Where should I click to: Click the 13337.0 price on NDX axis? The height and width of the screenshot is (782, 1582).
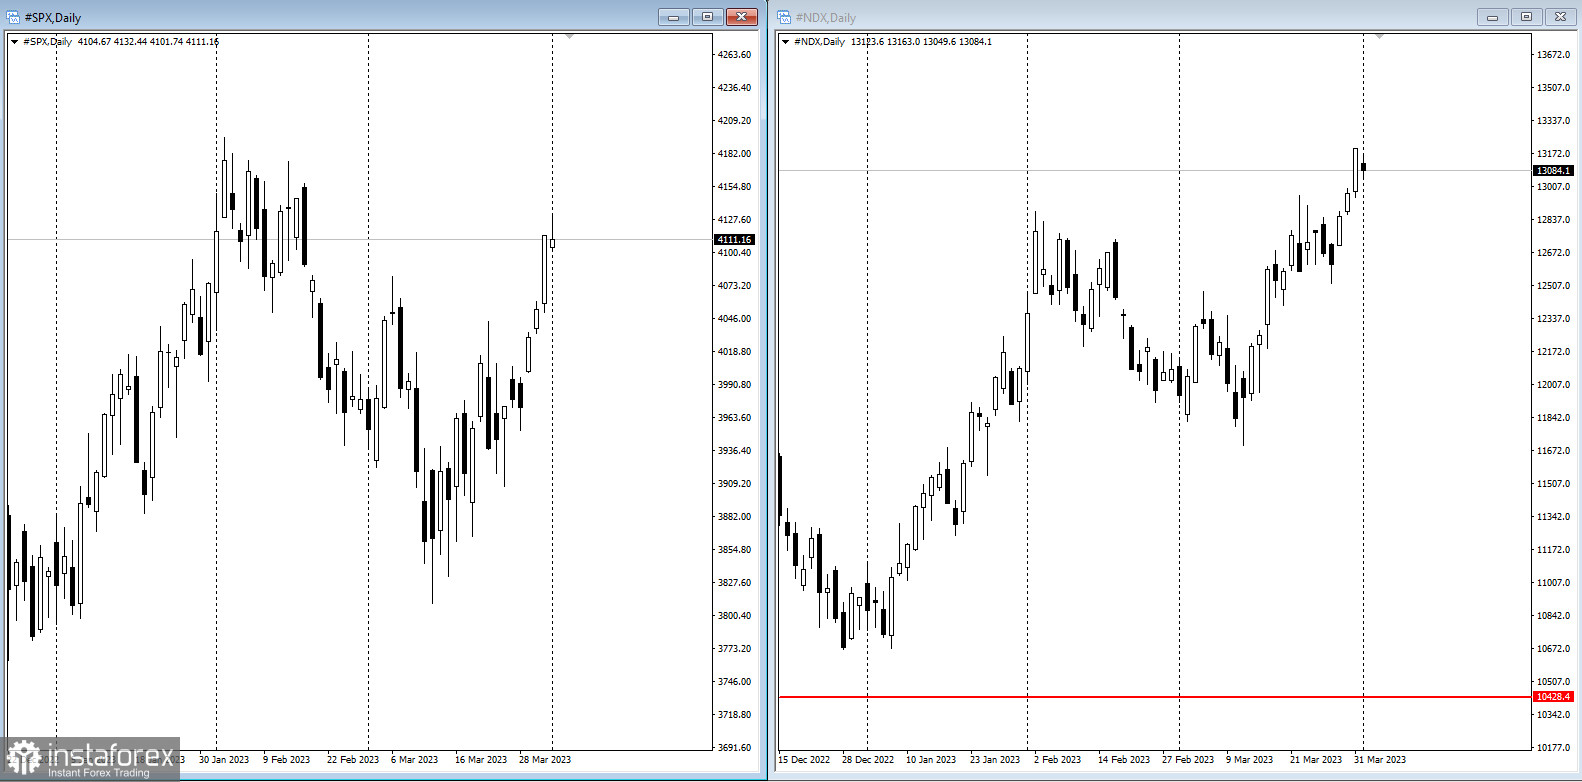pyautogui.click(x=1553, y=121)
